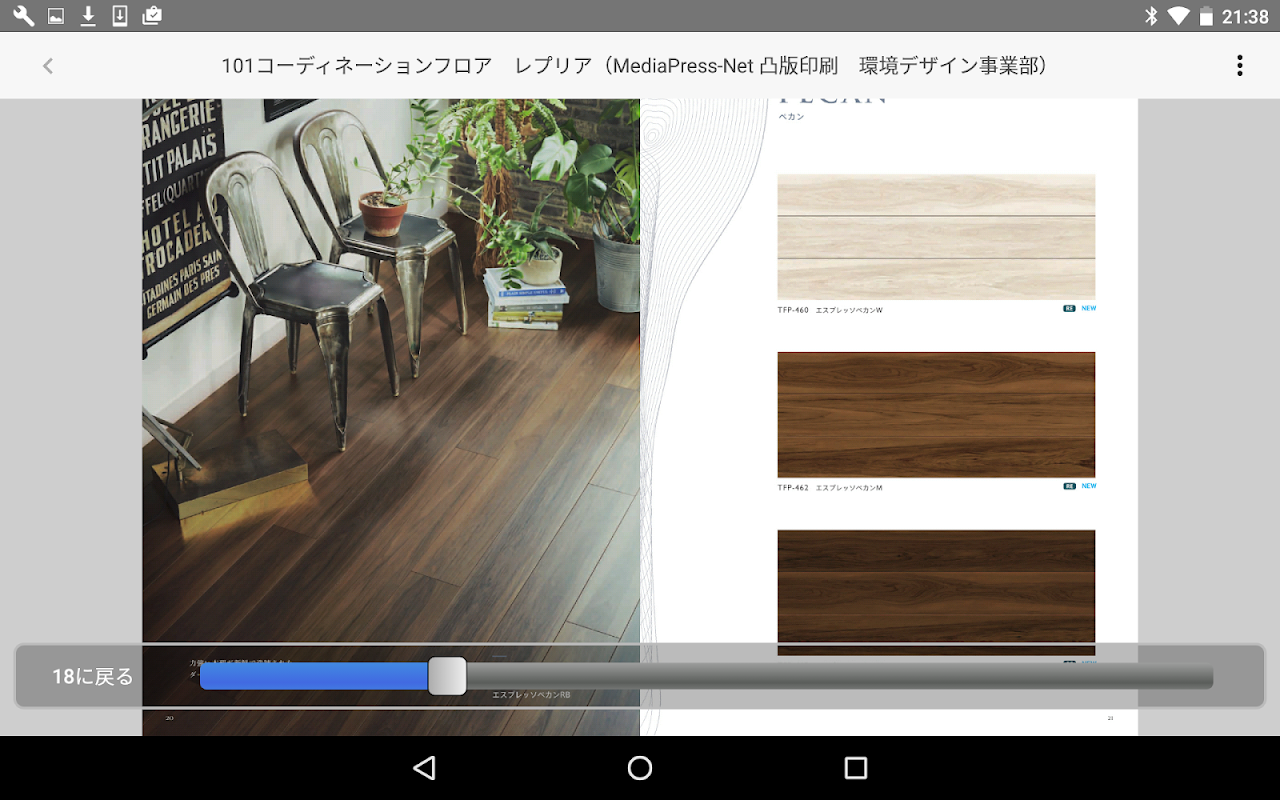
Task: Select the TFP-462 medium brown floor sample
Action: pyautogui.click(x=936, y=415)
